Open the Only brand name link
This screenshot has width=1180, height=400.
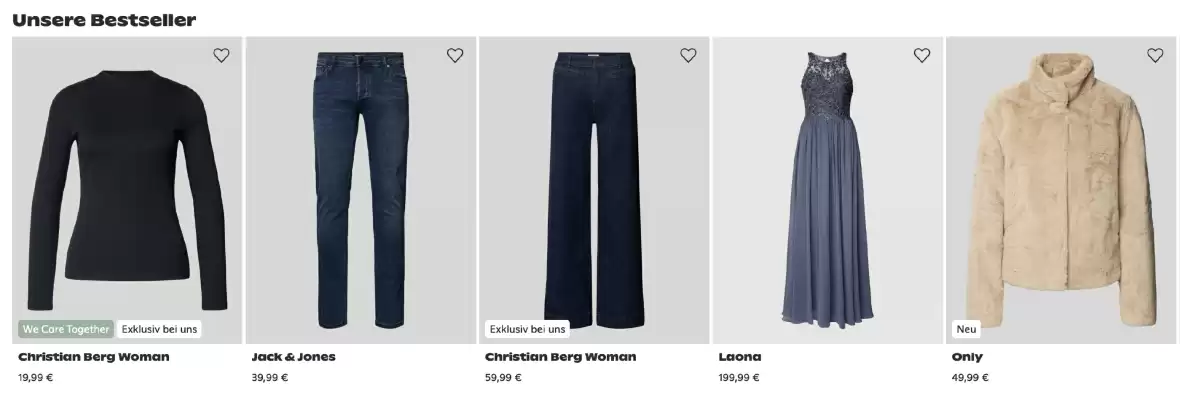(967, 357)
